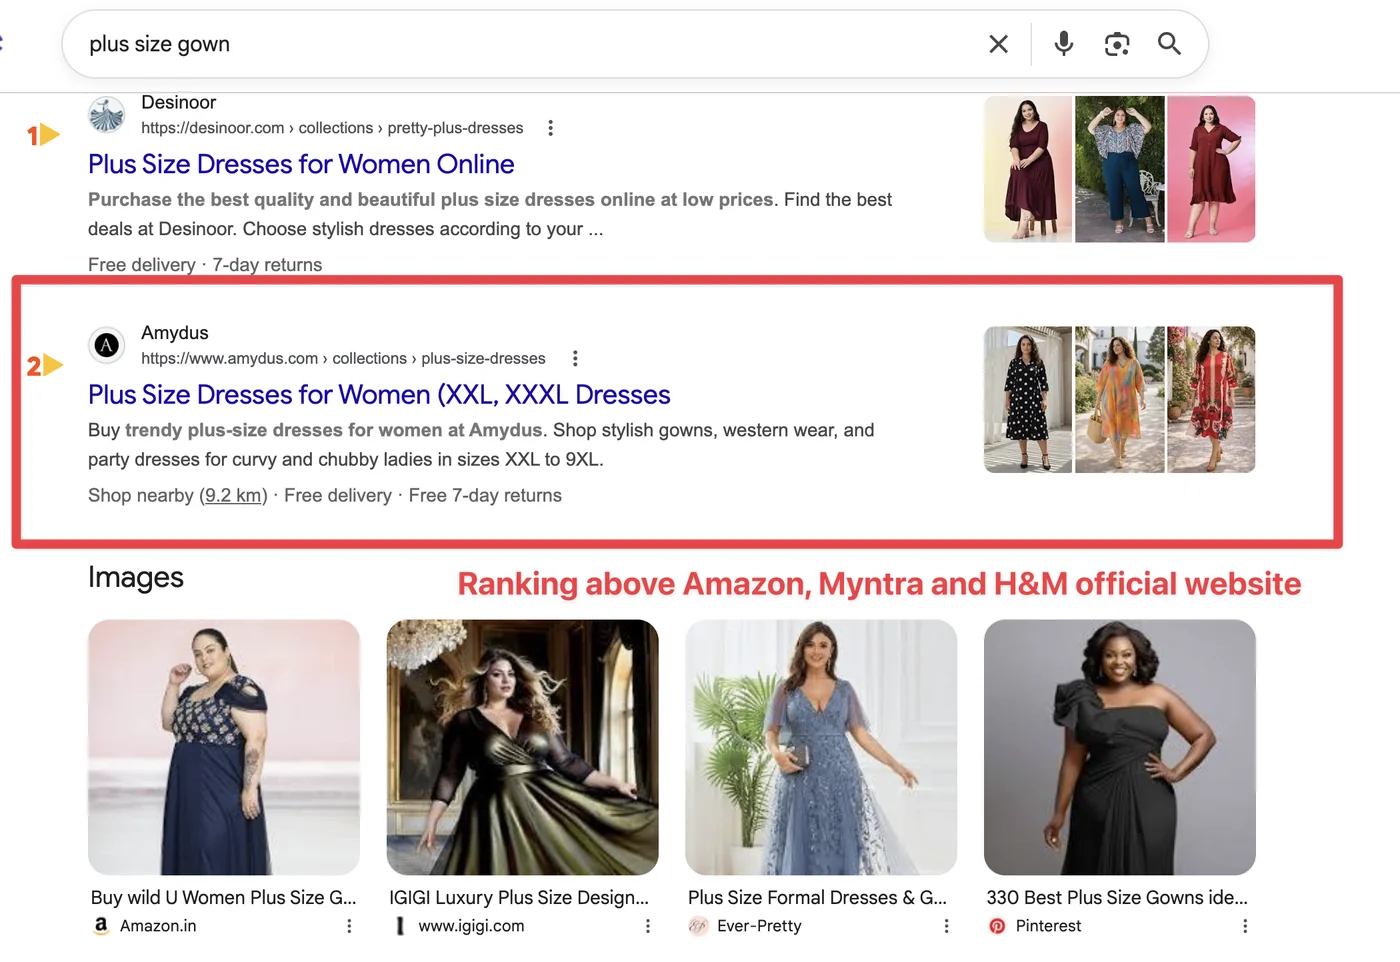Screen dimensions: 1400x962
Task: Open Ever-Pretty blue formal dress image
Action: [821, 747]
